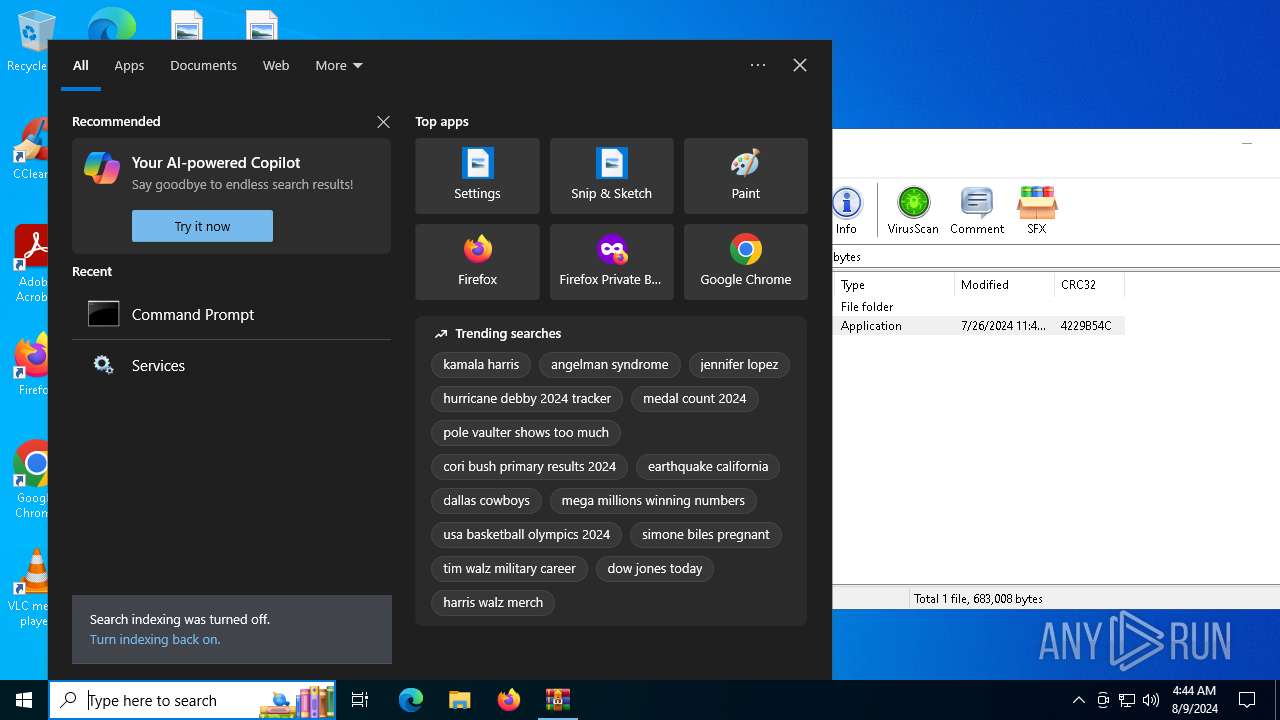Search trending angelman syndrome
Image resolution: width=1280 pixels, height=720 pixels.
point(609,365)
